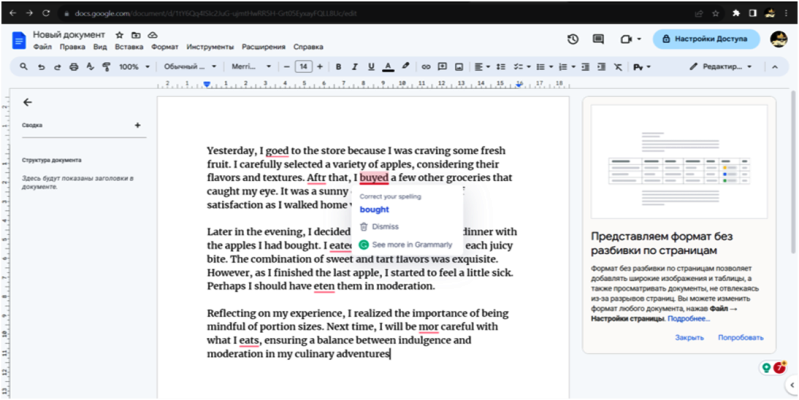Open the comments history icon
This screenshot has height=400, width=799.
599,39
